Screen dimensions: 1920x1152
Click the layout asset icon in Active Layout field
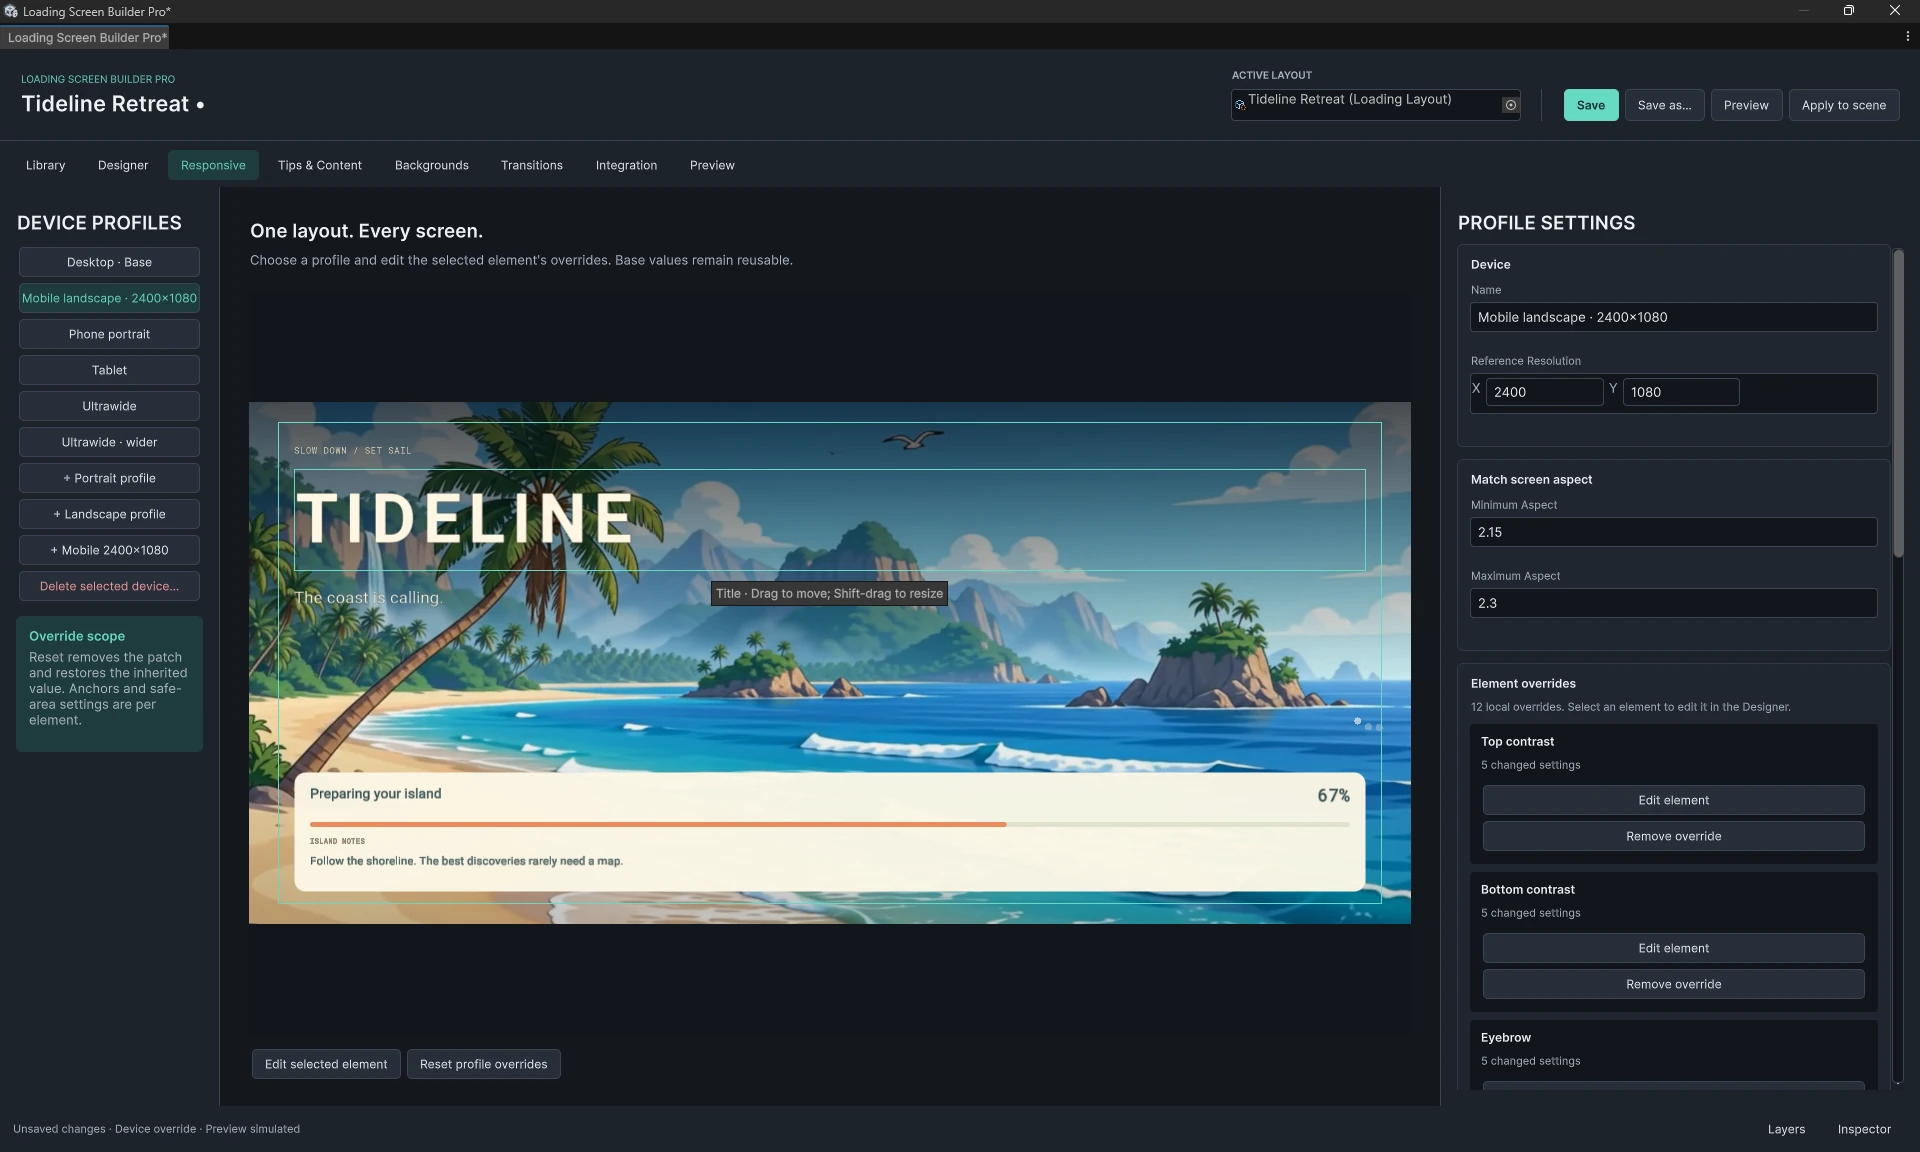pos(1240,104)
